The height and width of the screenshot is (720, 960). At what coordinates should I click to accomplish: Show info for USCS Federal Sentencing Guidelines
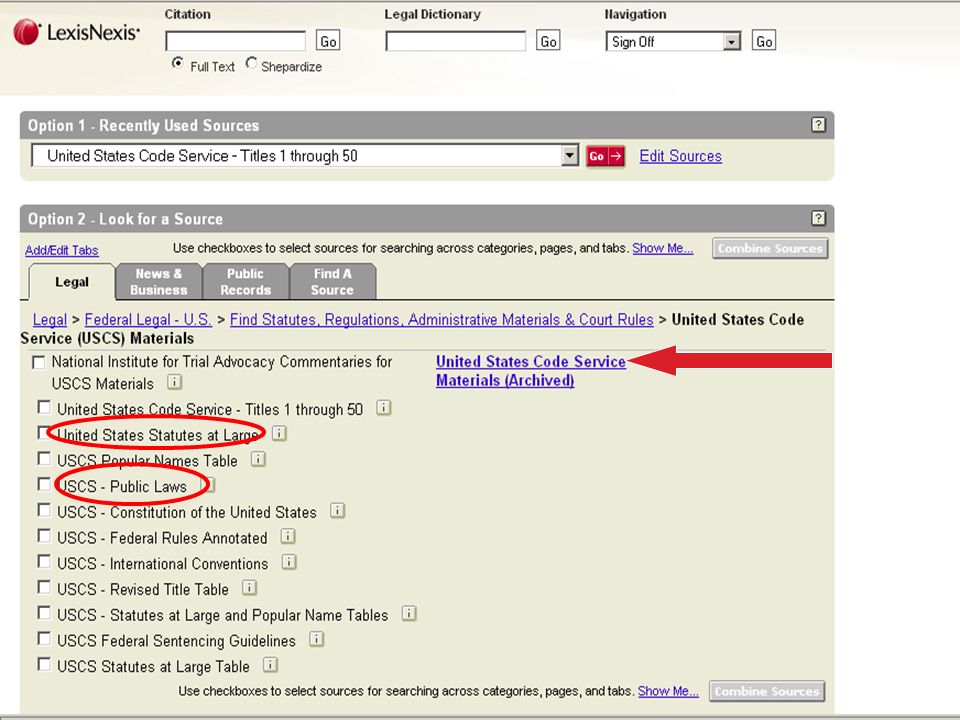[317, 639]
